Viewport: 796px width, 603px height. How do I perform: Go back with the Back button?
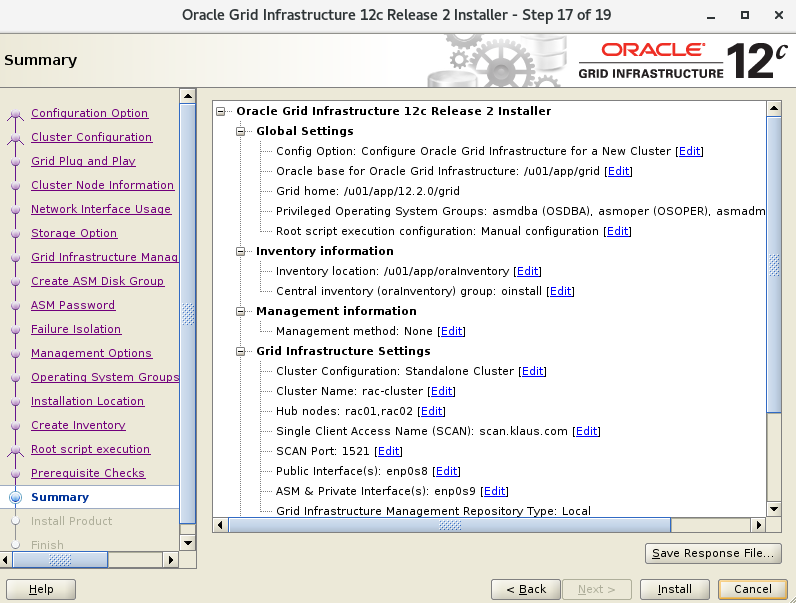pyautogui.click(x=525, y=589)
